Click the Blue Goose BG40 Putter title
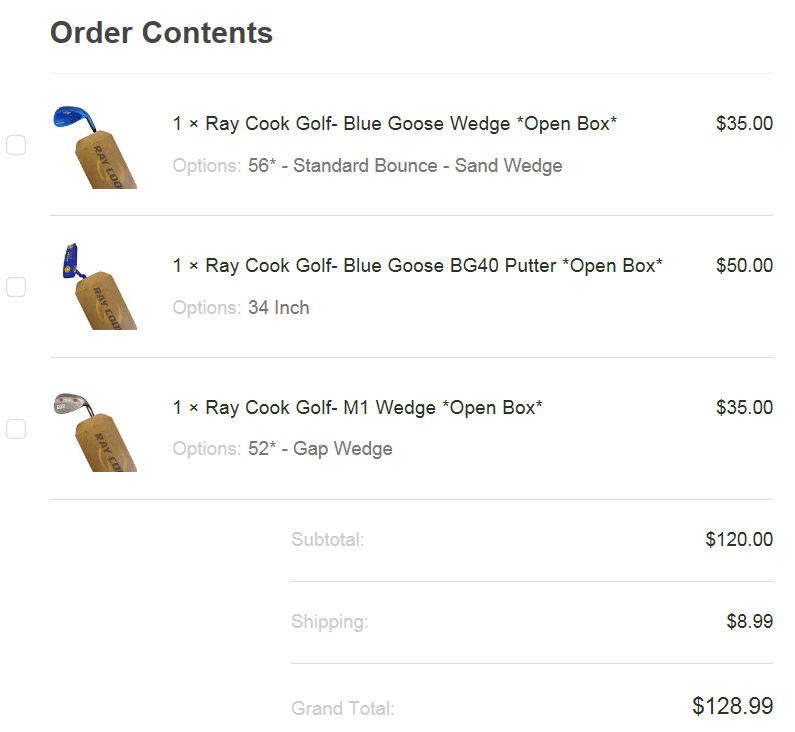The image size is (795, 732). point(418,266)
